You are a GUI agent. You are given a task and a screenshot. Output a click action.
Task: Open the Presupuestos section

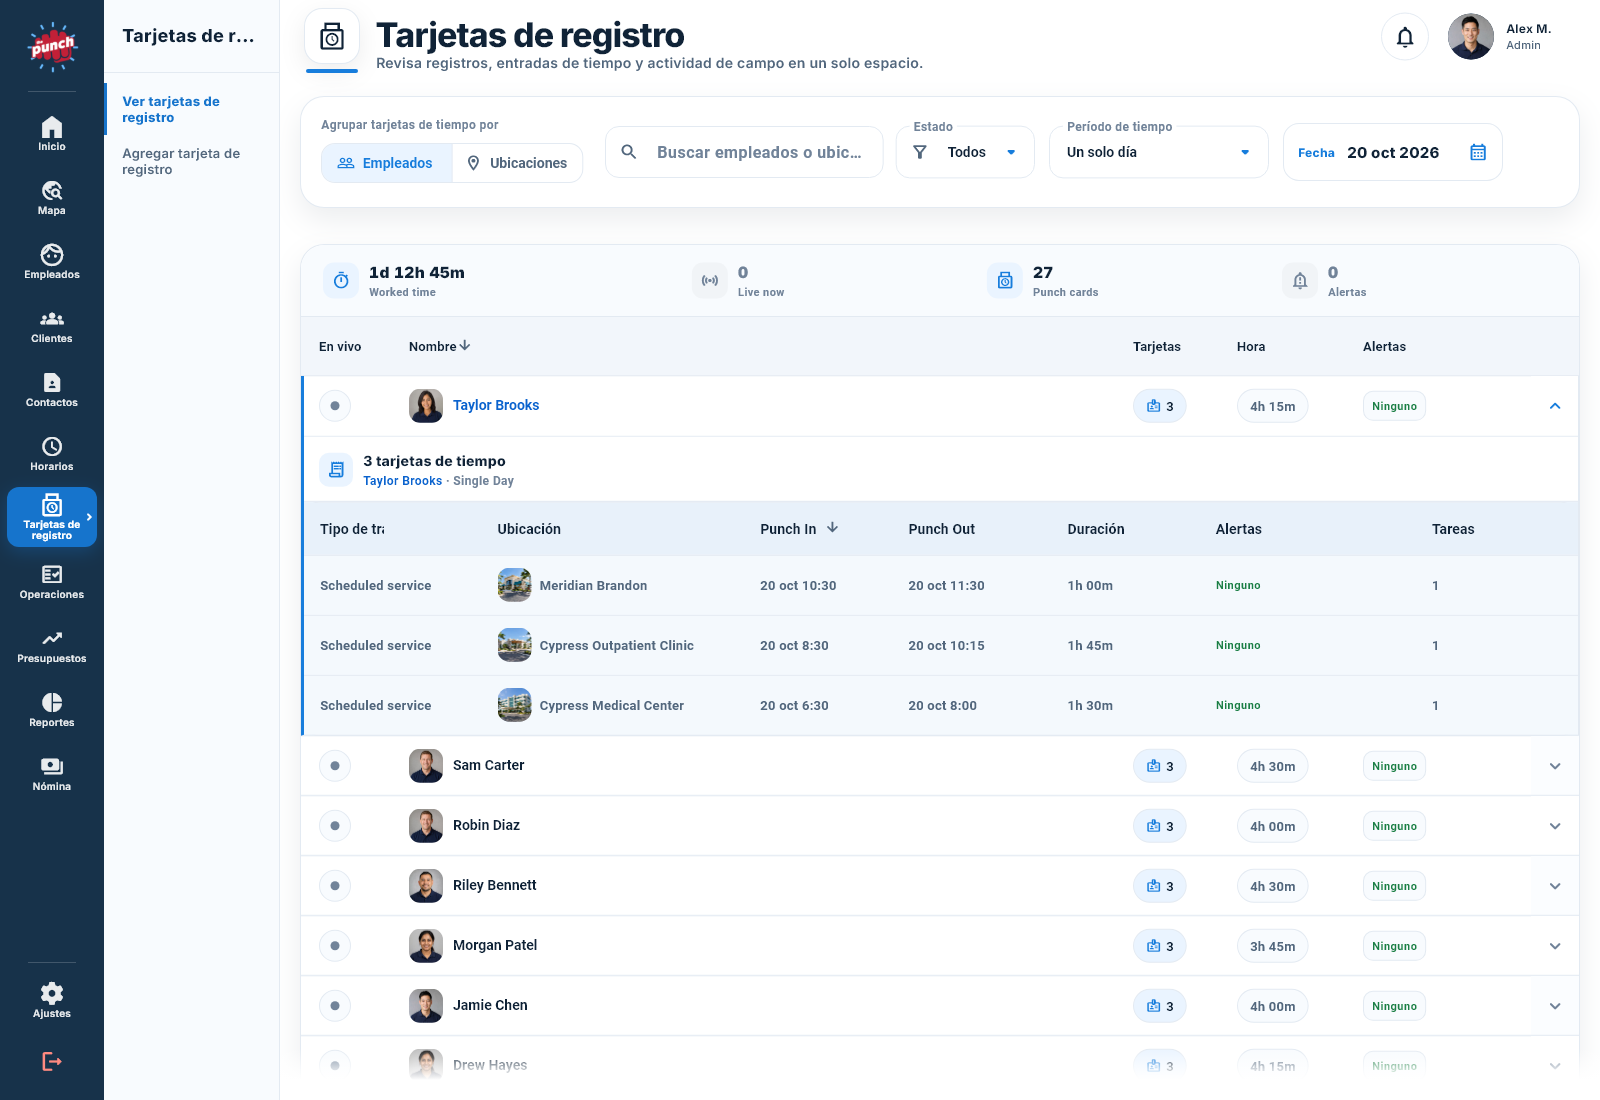click(x=52, y=646)
